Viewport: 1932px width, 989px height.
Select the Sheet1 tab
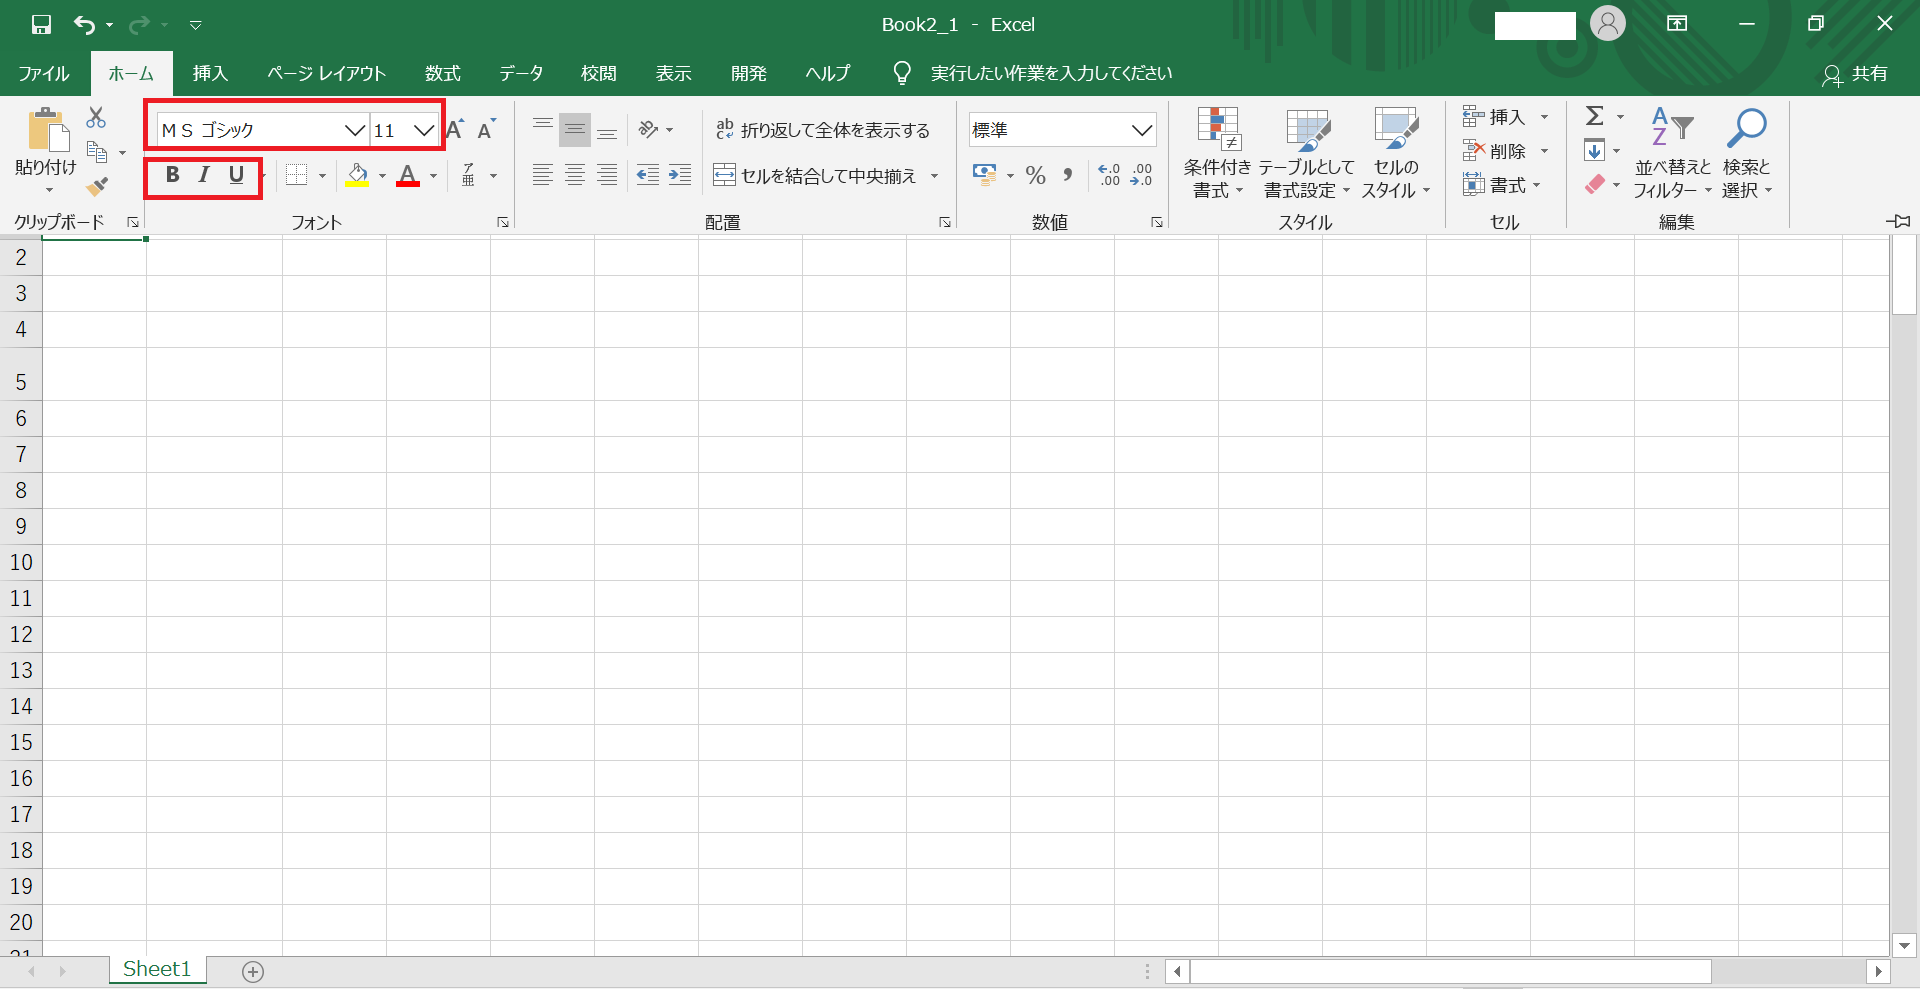click(x=157, y=969)
